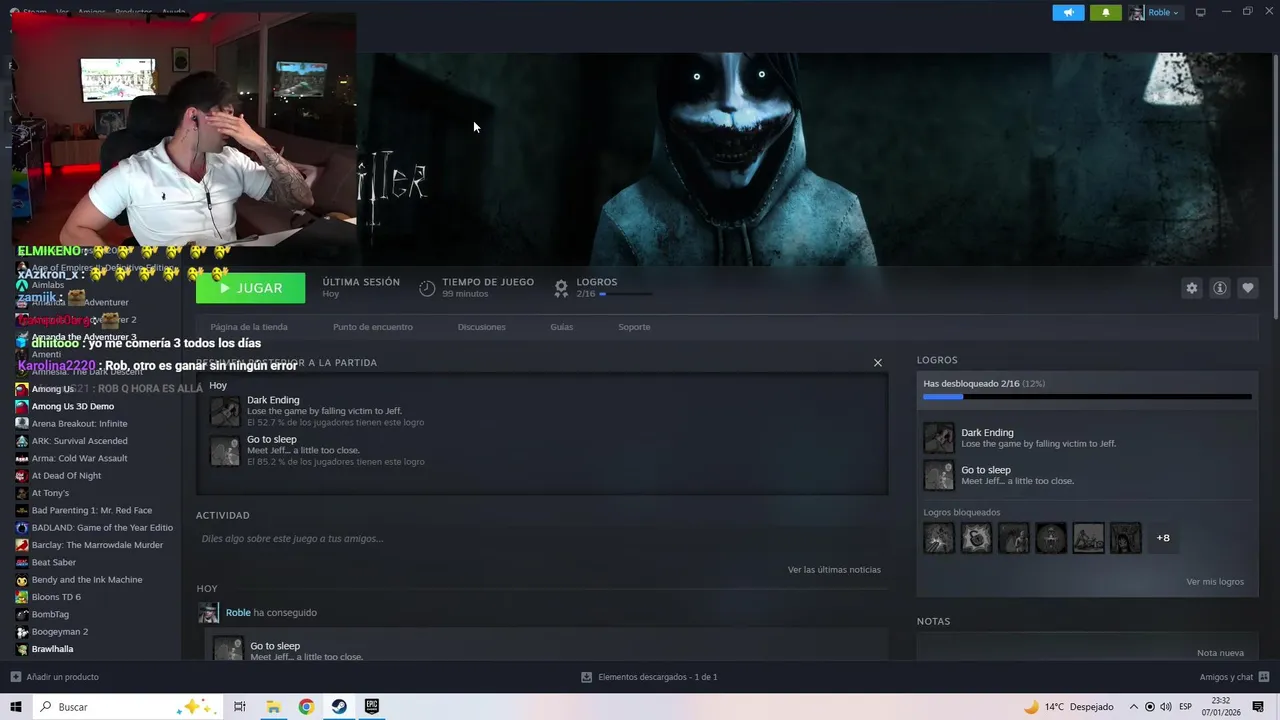The image size is (1280, 720).
Task: Select the third locked achievement icon
Action: [x=1013, y=538]
